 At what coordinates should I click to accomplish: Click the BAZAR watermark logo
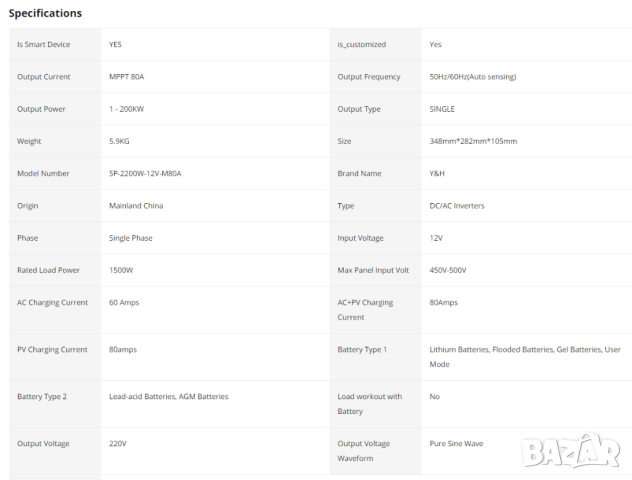[x=571, y=452]
